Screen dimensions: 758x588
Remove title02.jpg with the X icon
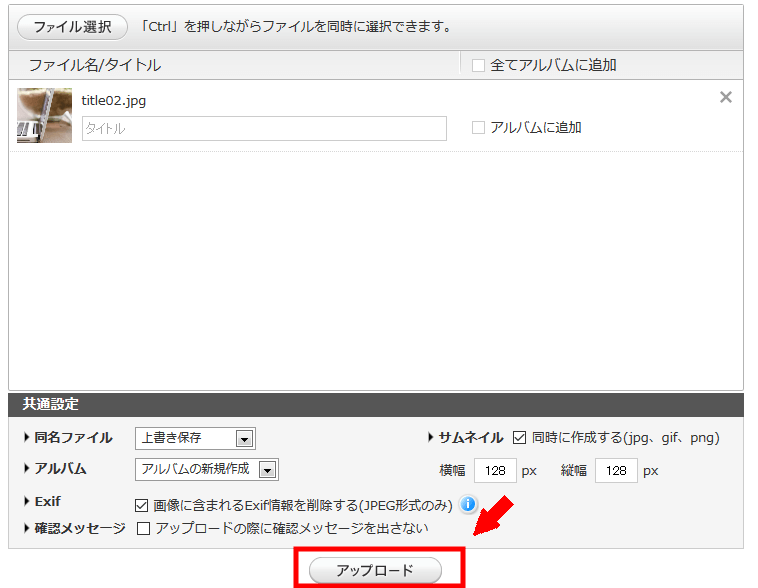pos(726,97)
